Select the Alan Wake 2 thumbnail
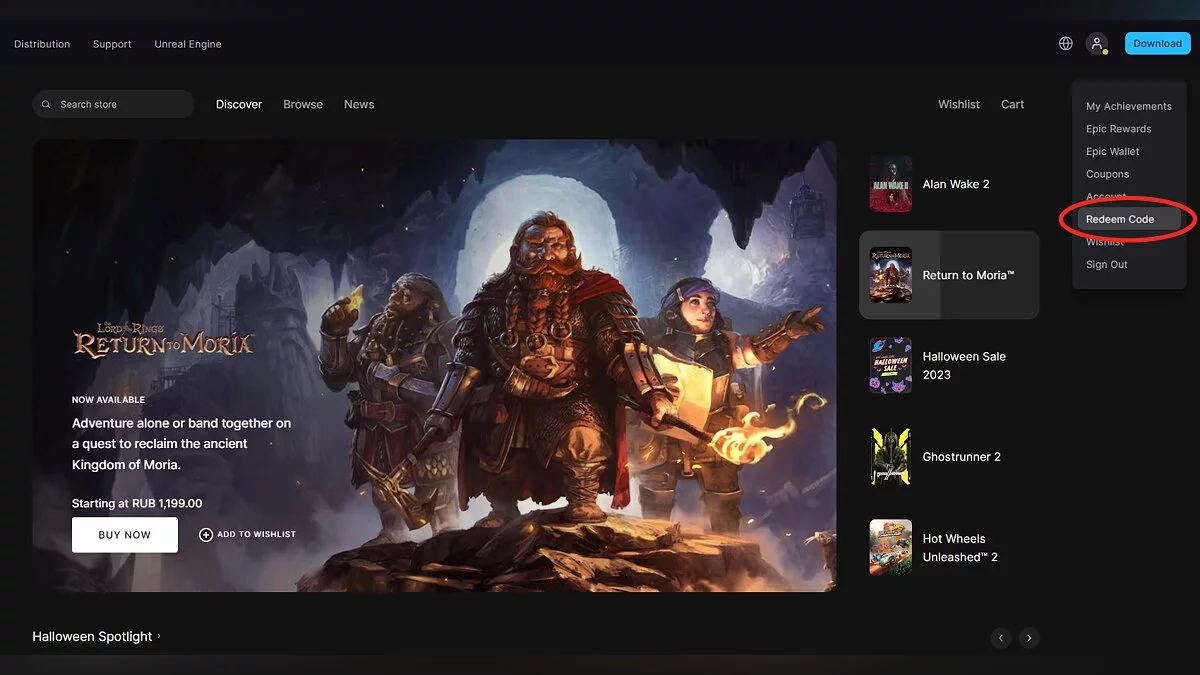Screen dimensions: 1200x675 point(890,184)
